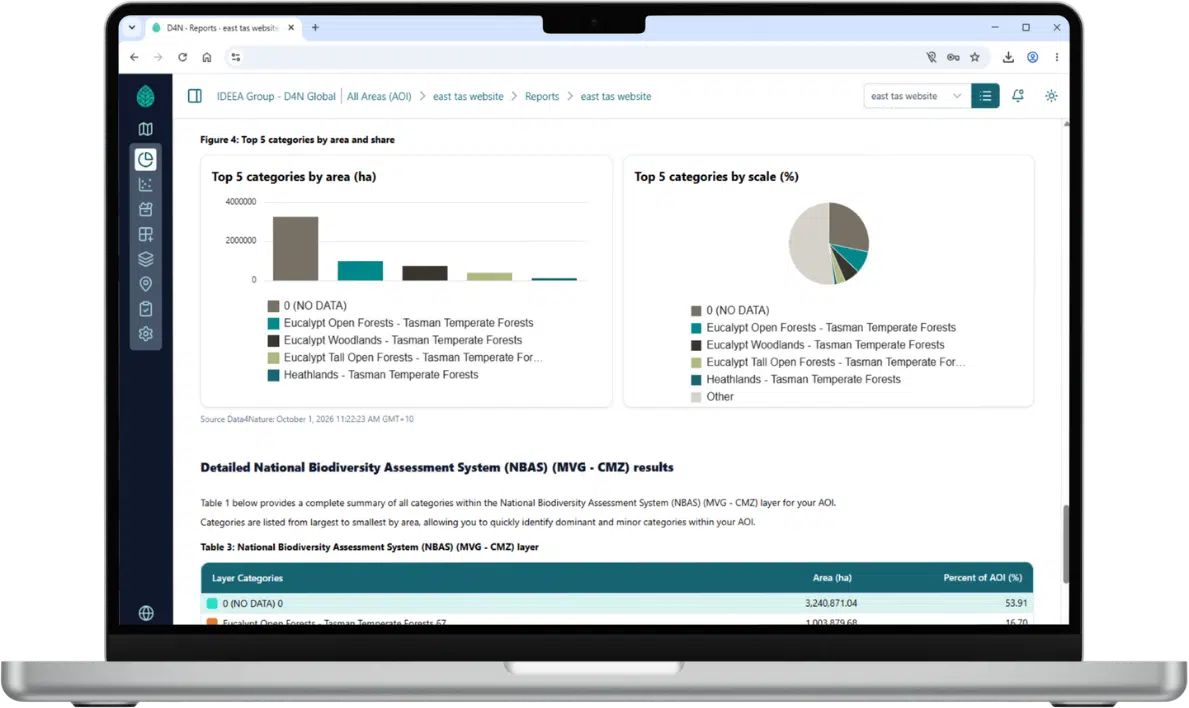
Task: Toggle Eucalypt Woodlands legend in scale chart
Action: coord(817,345)
